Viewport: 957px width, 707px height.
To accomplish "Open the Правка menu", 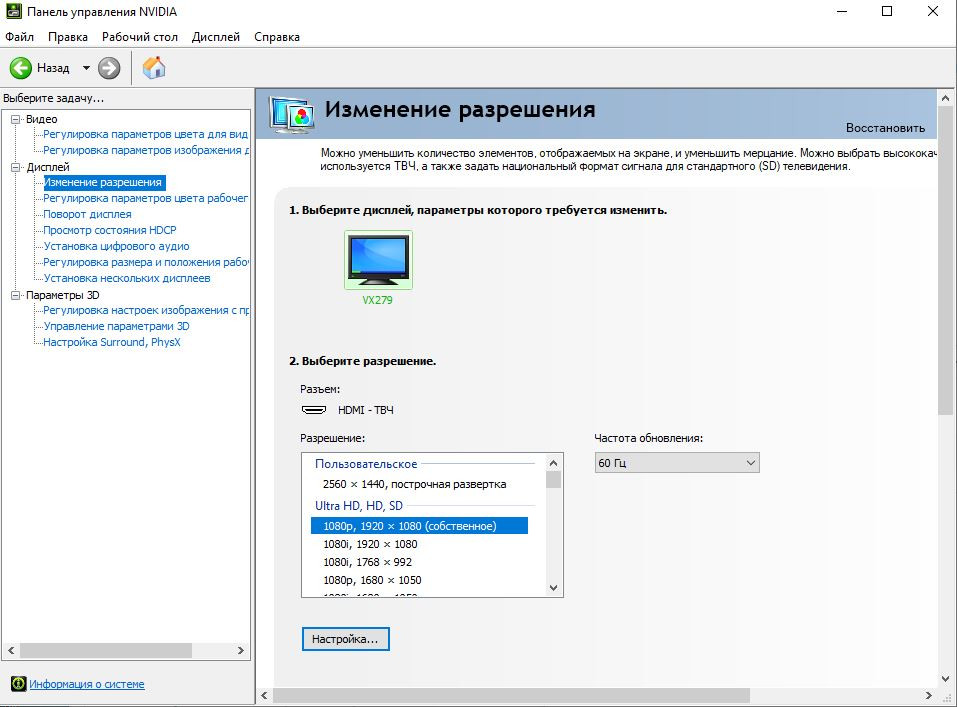I will [x=68, y=37].
